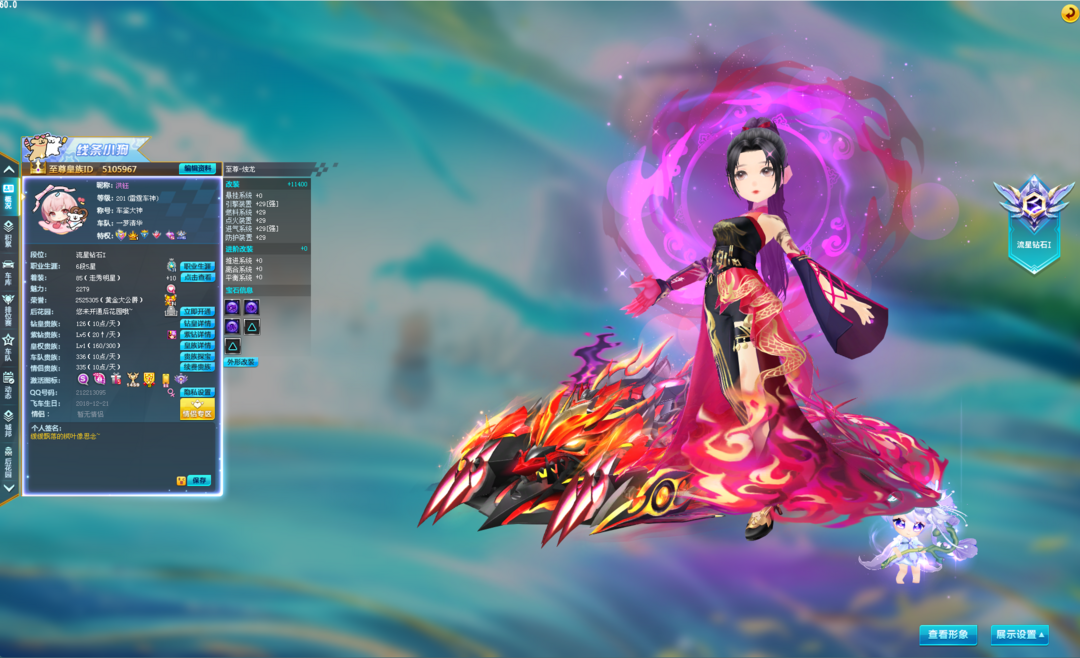The height and width of the screenshot is (658, 1080).
Task: Switch to the 城邦 sidebar tab
Action: pyautogui.click(x=8, y=424)
